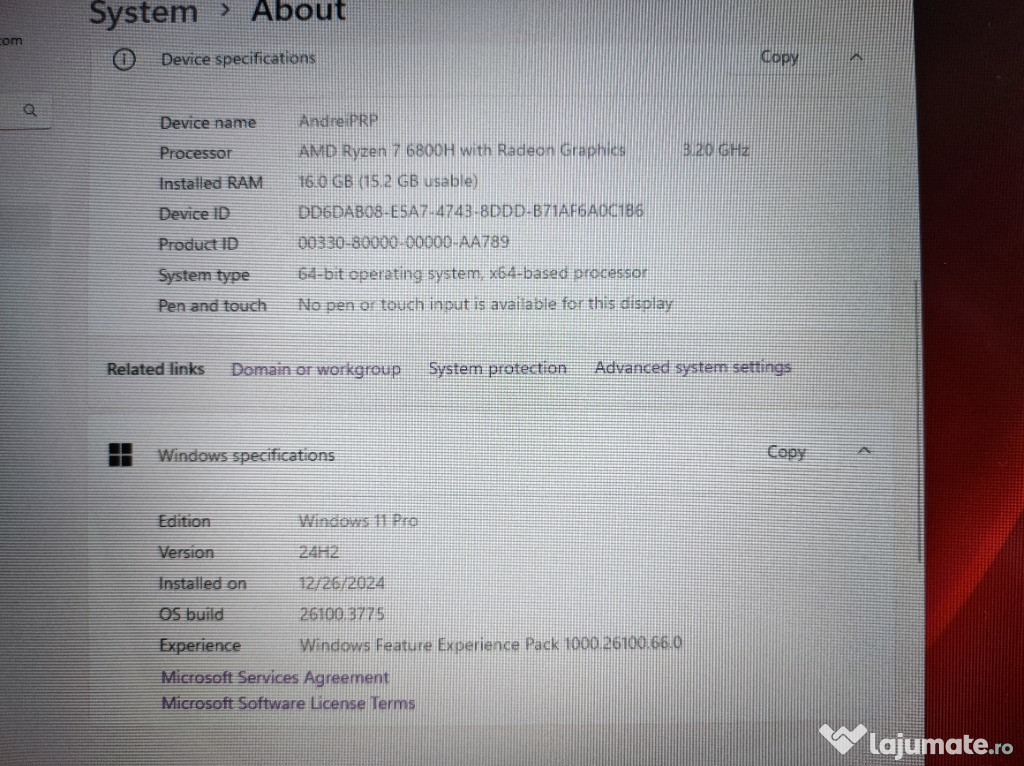Click the settings page vertical scrollbar
1024x766 pixels.
tap(919, 423)
